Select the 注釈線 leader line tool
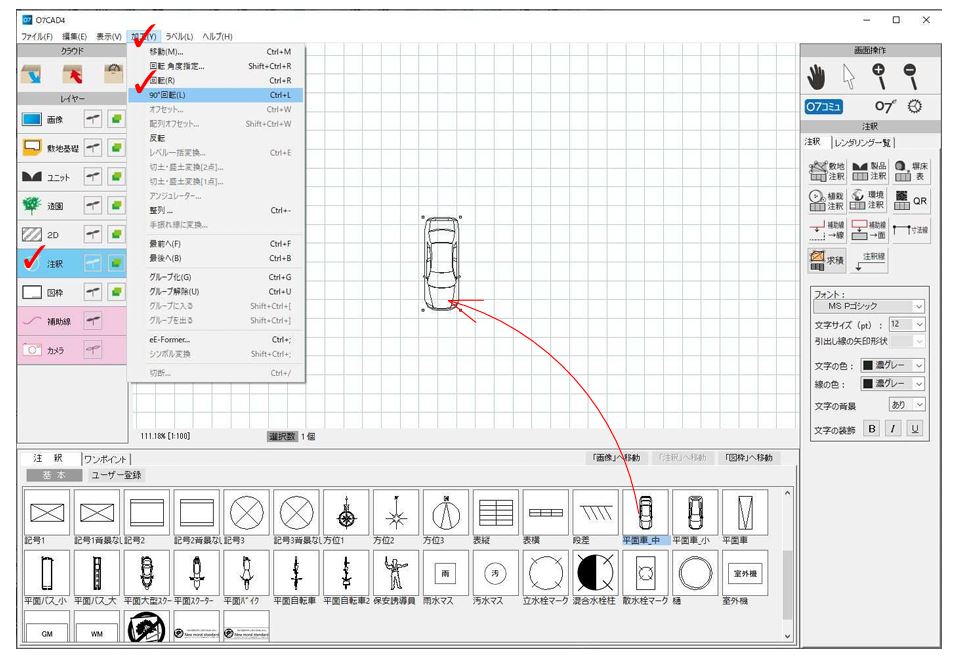967x660 pixels. pyautogui.click(x=868, y=260)
